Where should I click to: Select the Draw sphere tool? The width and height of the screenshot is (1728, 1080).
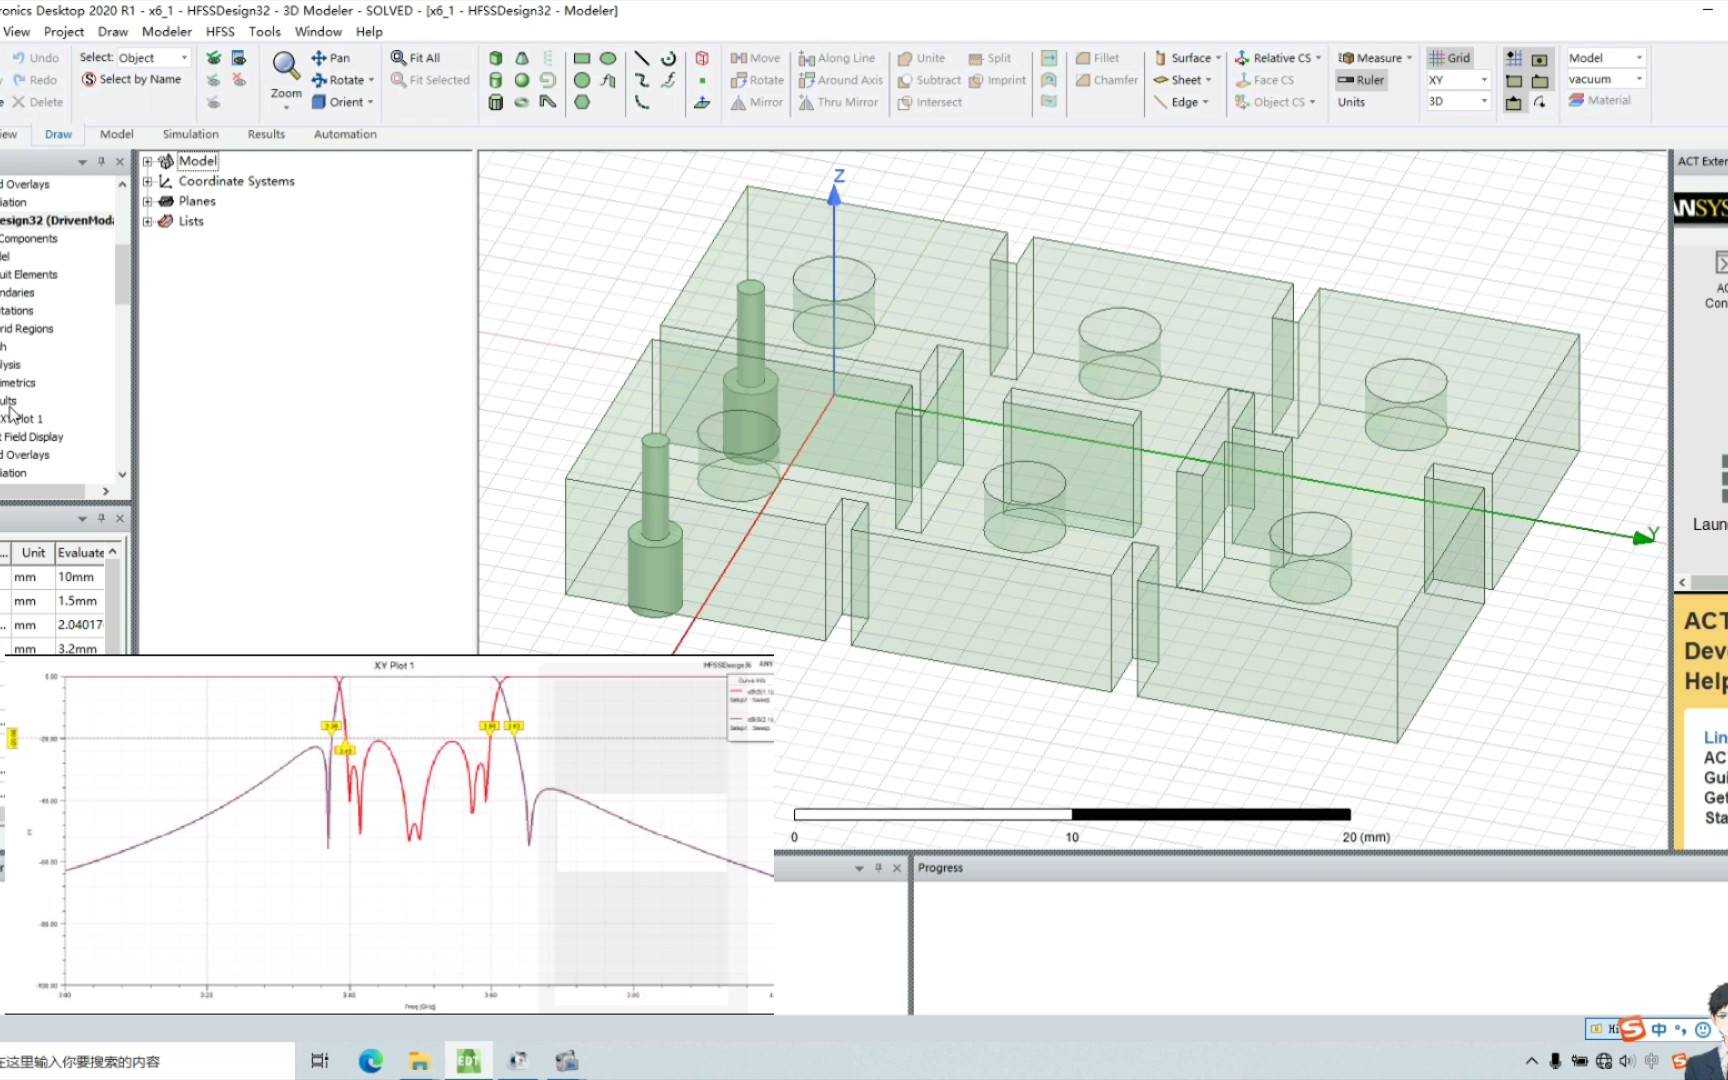coord(521,80)
